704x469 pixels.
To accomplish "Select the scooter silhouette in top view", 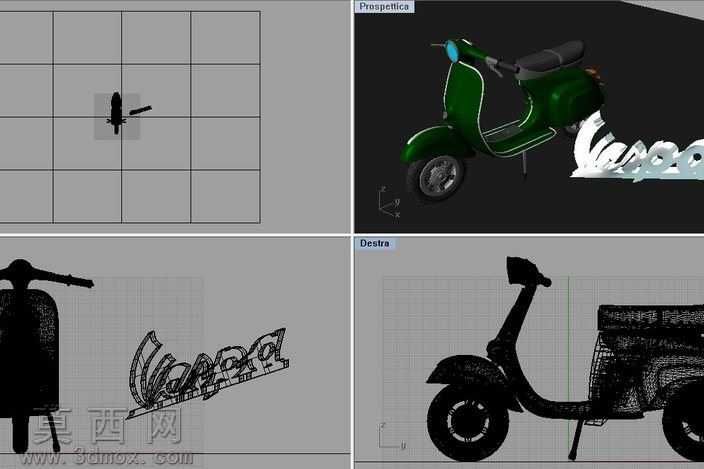I will click(116, 113).
